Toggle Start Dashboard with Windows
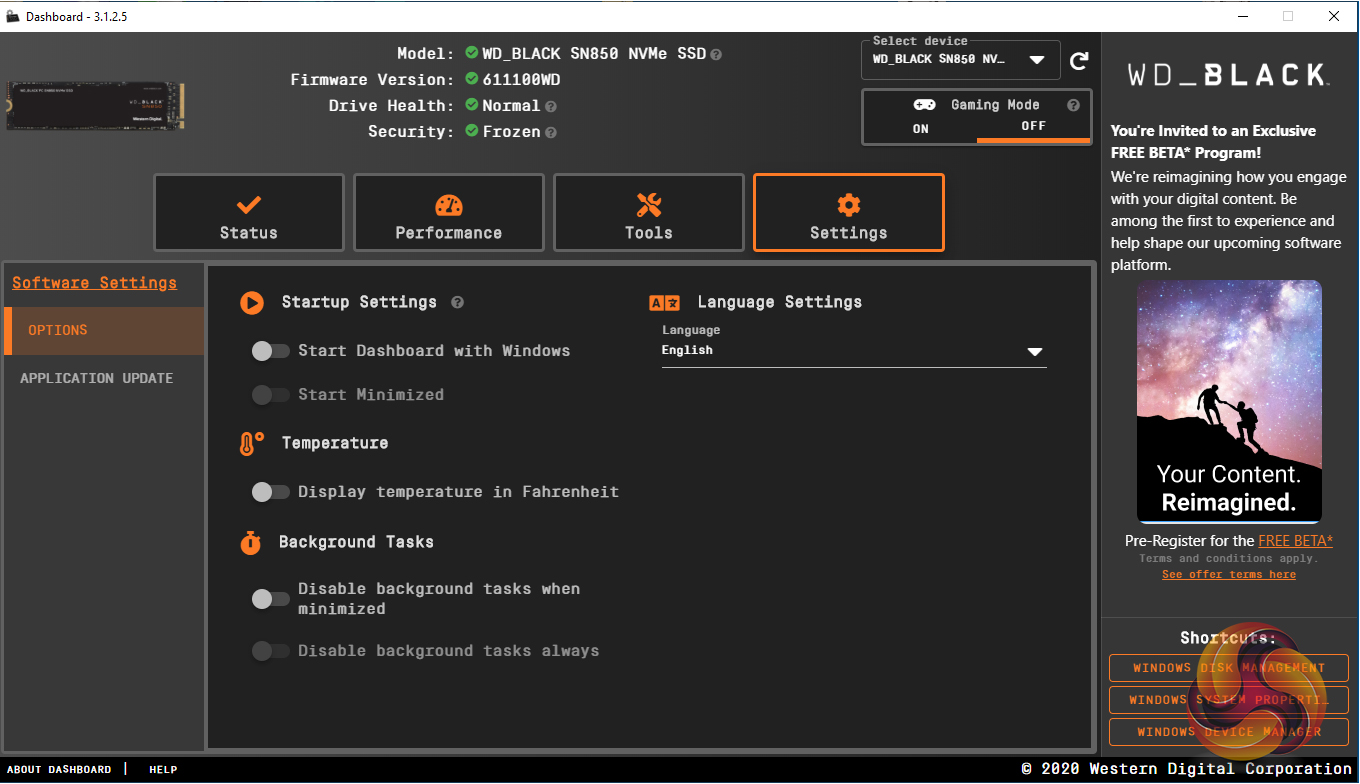The height and width of the screenshot is (784, 1360). [x=270, y=351]
